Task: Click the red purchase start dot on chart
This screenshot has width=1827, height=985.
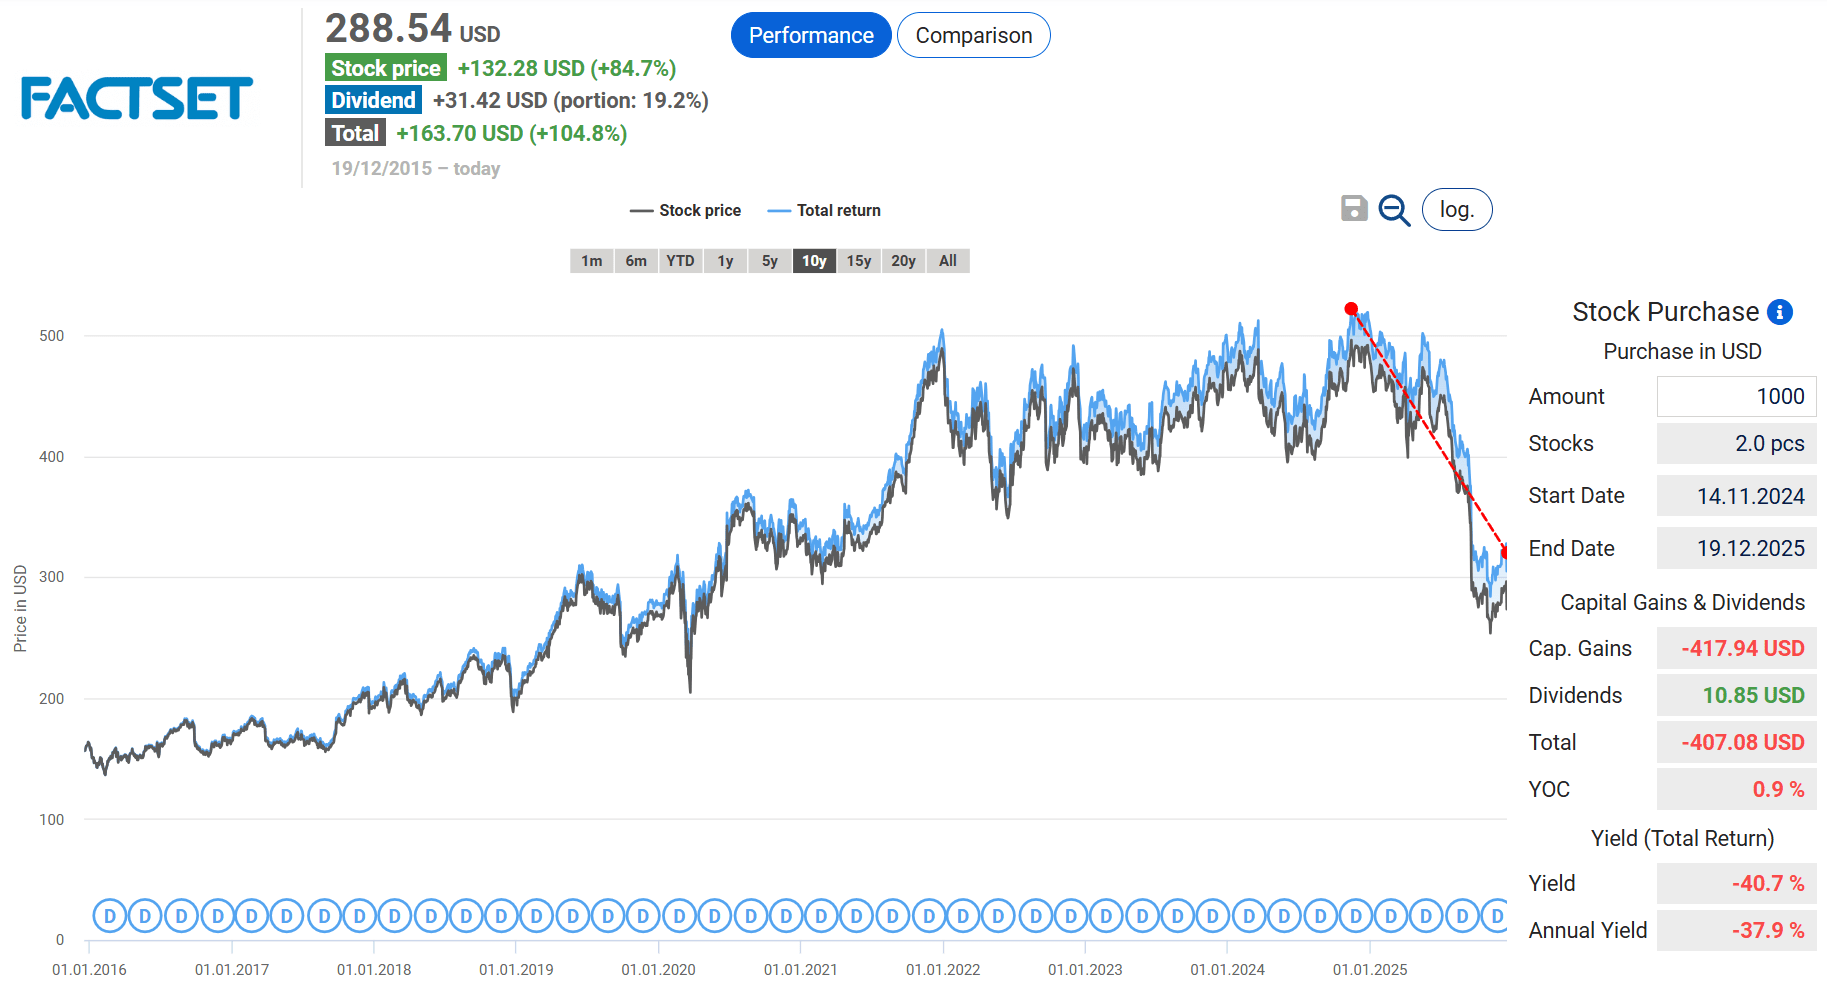Action: pyautogui.click(x=1352, y=309)
